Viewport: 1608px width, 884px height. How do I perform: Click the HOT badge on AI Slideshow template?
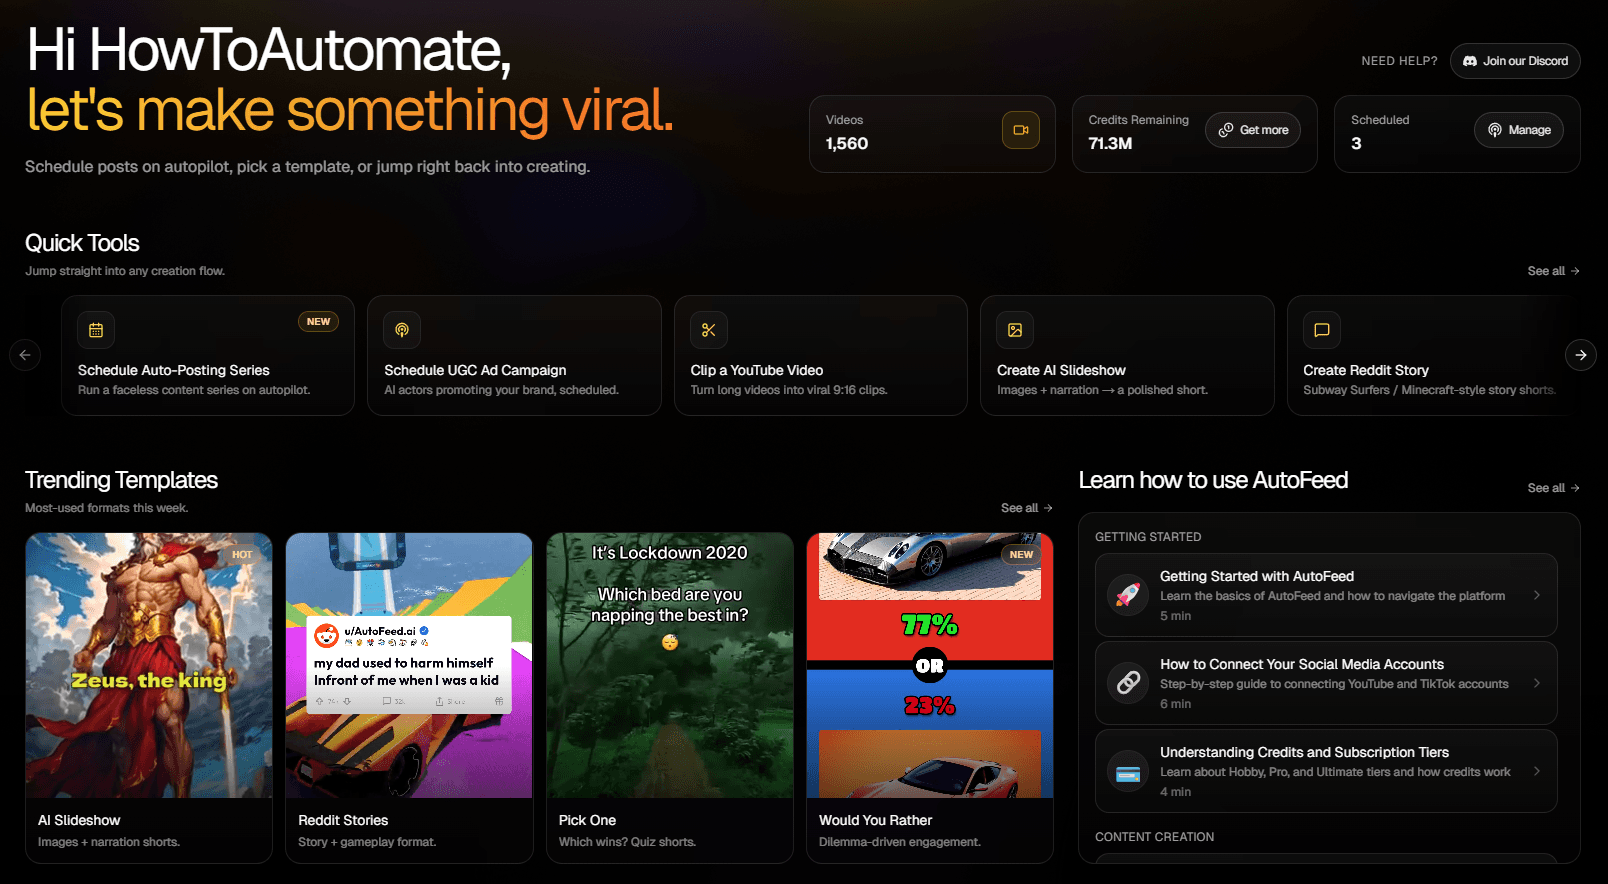coord(242,554)
